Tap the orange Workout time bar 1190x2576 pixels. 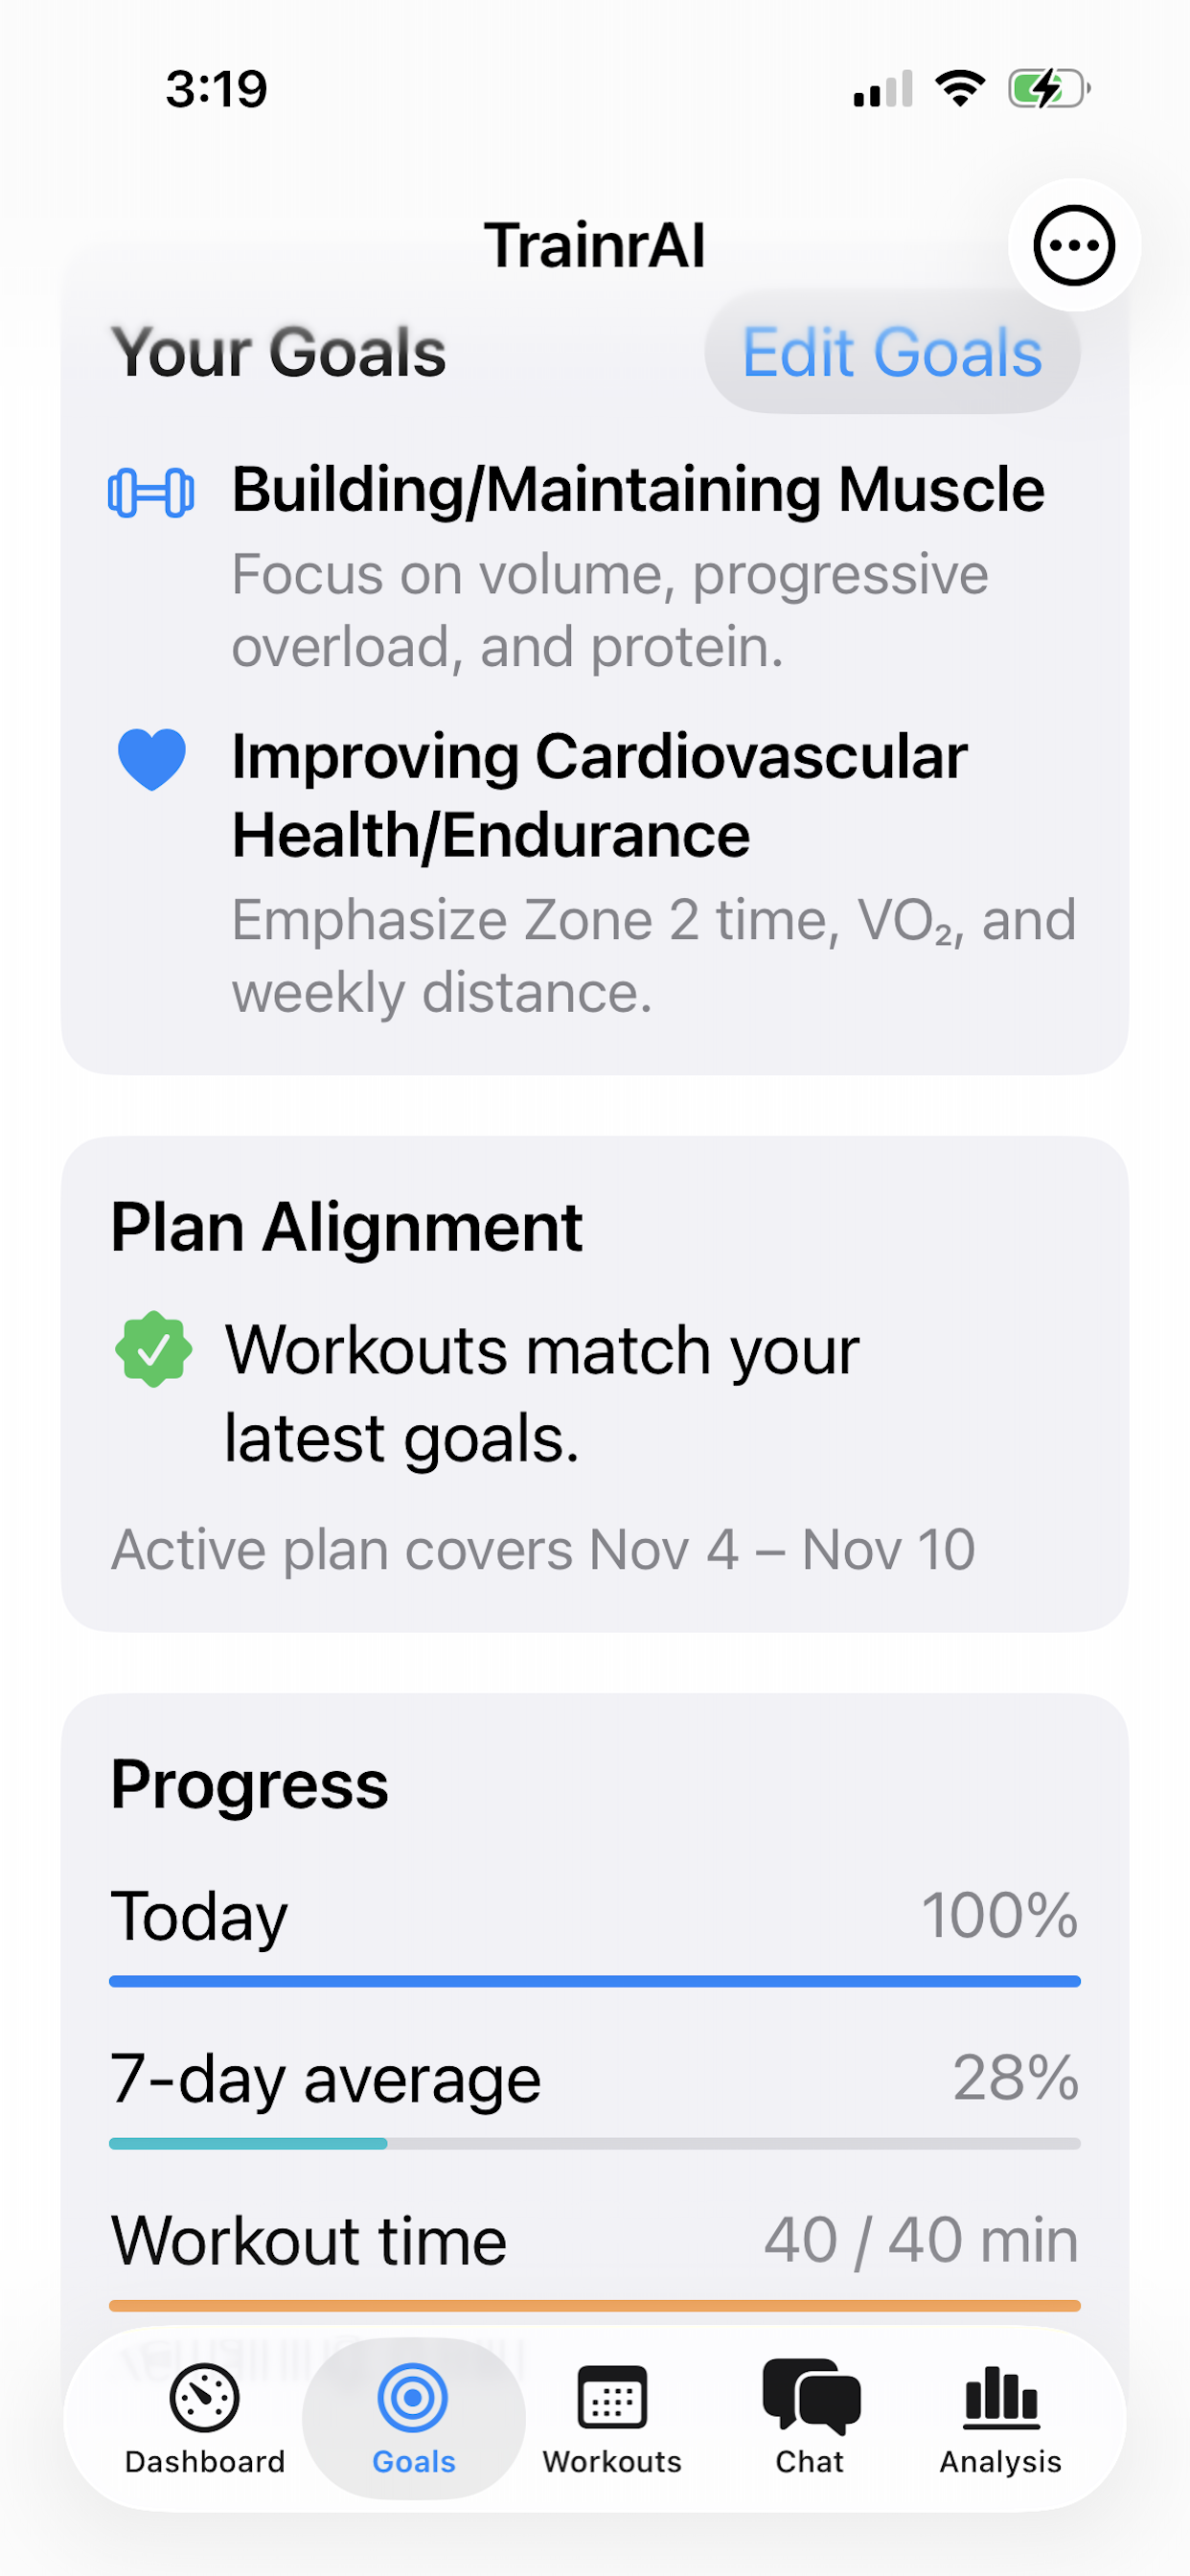click(x=595, y=2305)
